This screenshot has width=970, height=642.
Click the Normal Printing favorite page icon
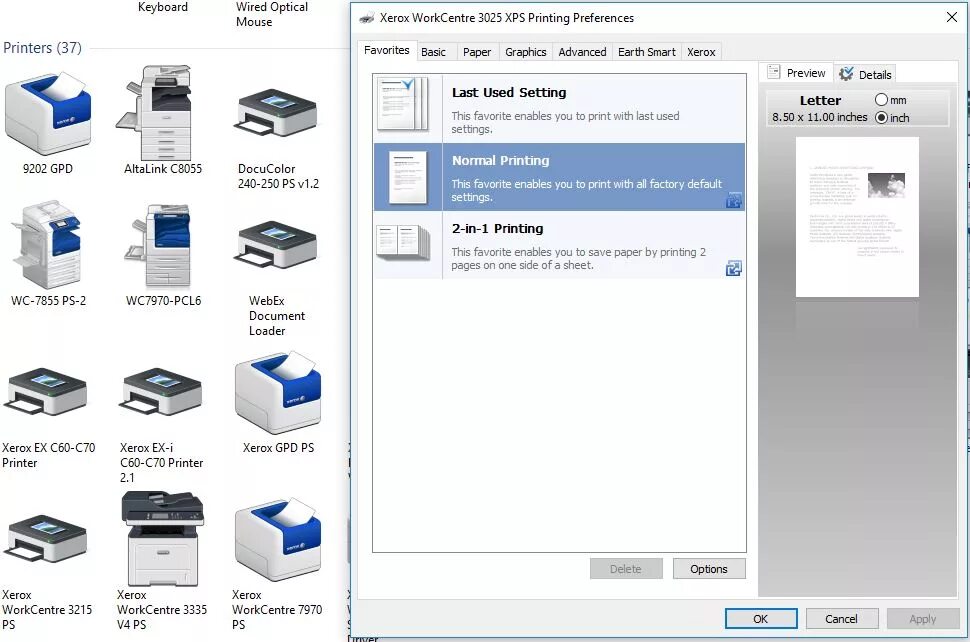point(408,178)
